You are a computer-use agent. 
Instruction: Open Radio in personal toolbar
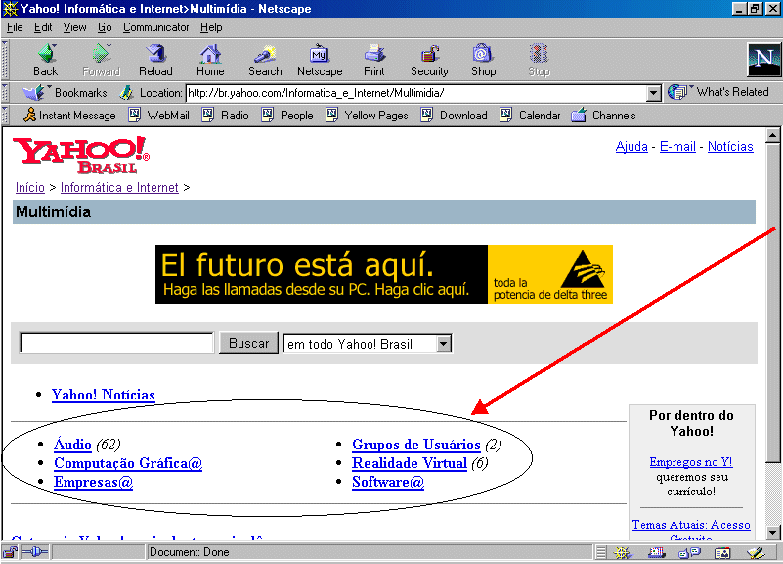click(x=225, y=115)
